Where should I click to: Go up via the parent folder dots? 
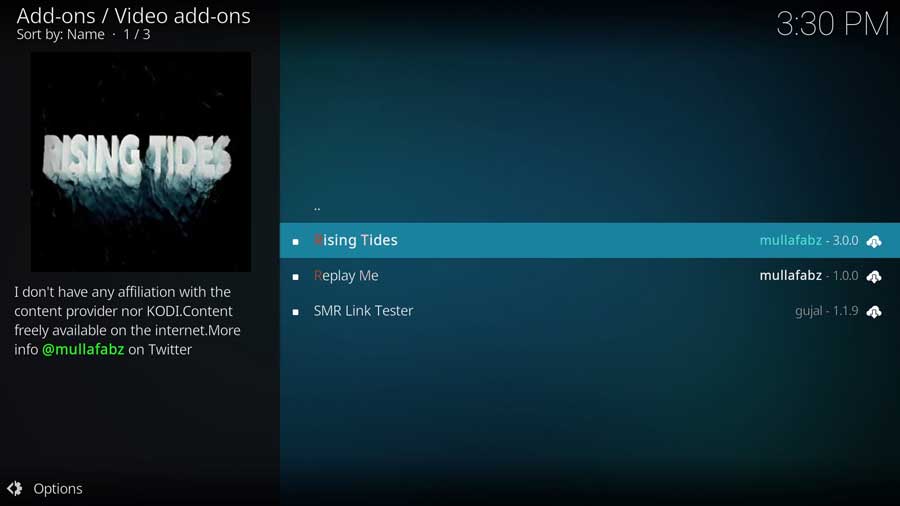(x=317, y=208)
